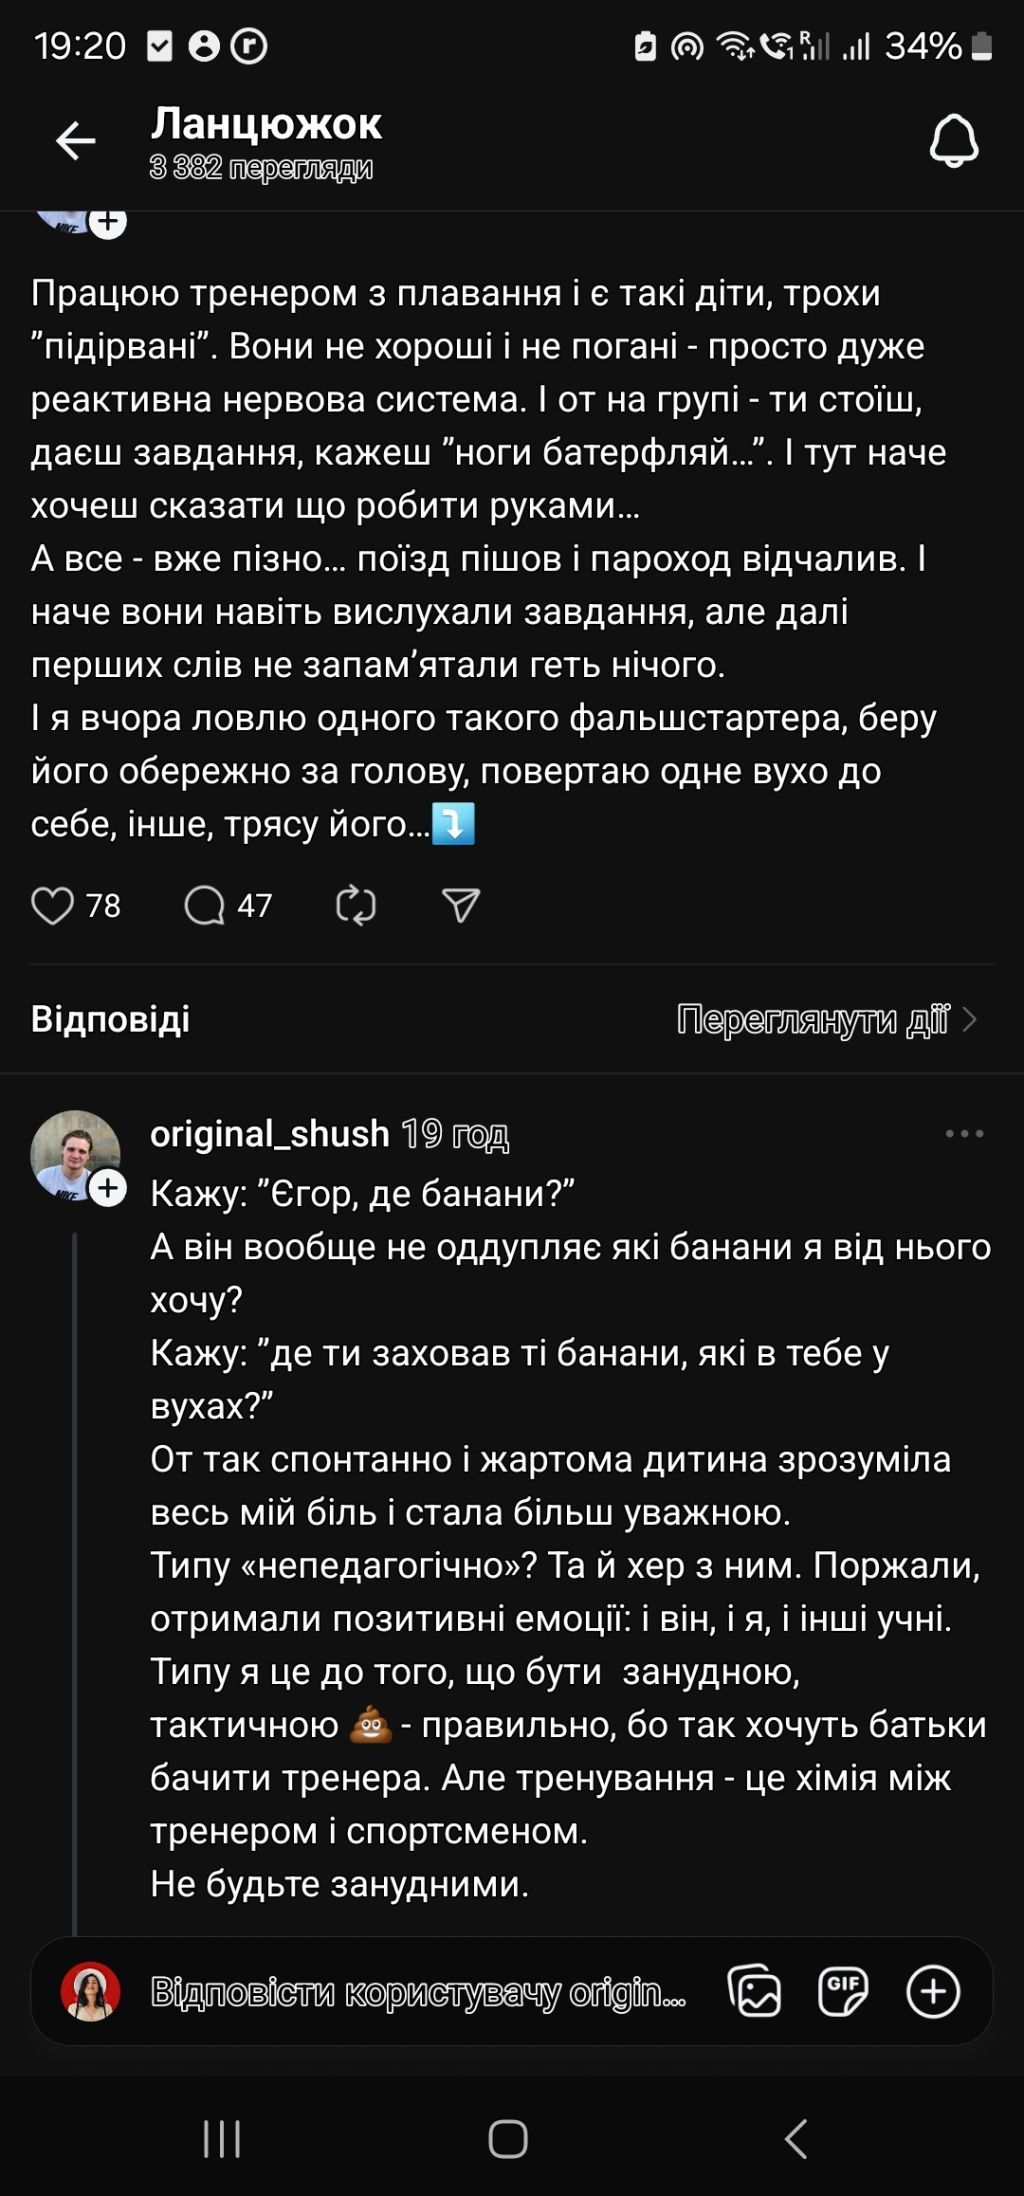Open the original_shush username link
Viewport: 1024px width, 2196px height.
pyautogui.click(x=269, y=1134)
